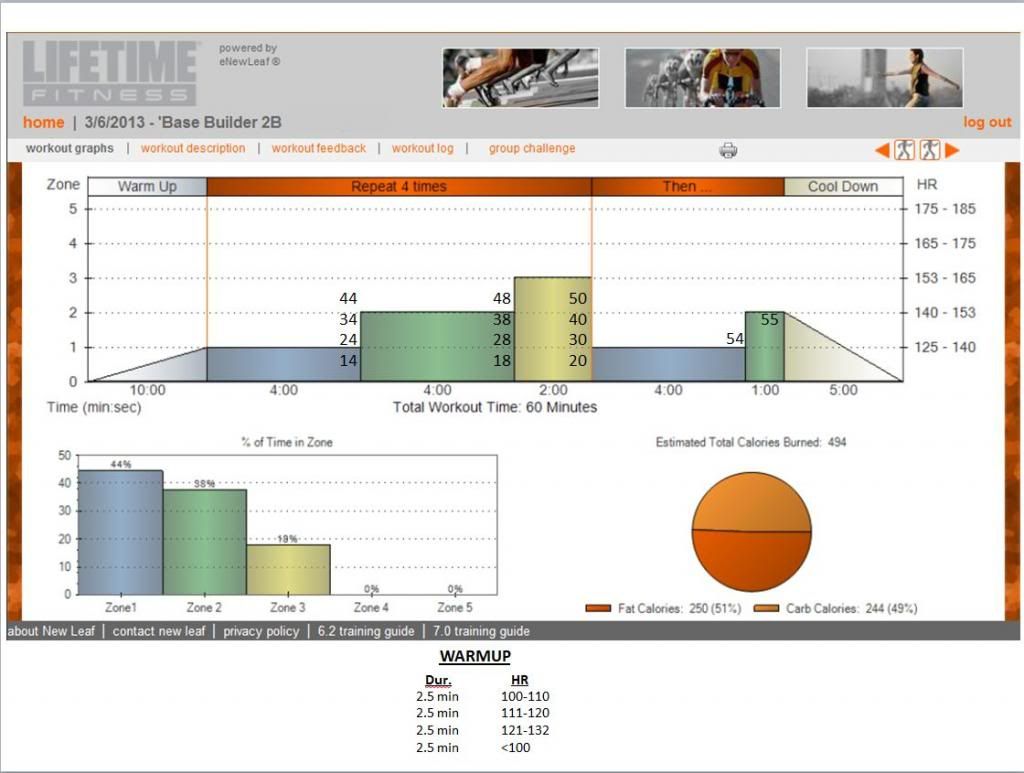Screen dimensions: 1024x773
Task: Click contact new leaf footer link
Action: coord(159,631)
